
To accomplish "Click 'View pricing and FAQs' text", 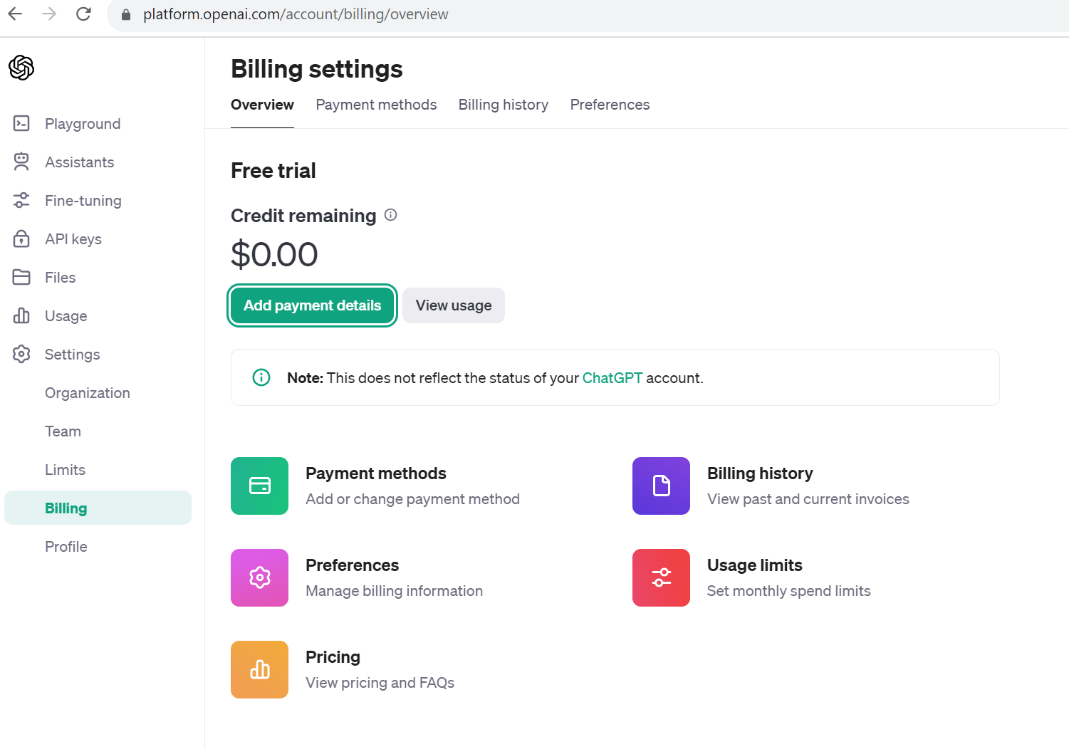I will click(x=380, y=683).
